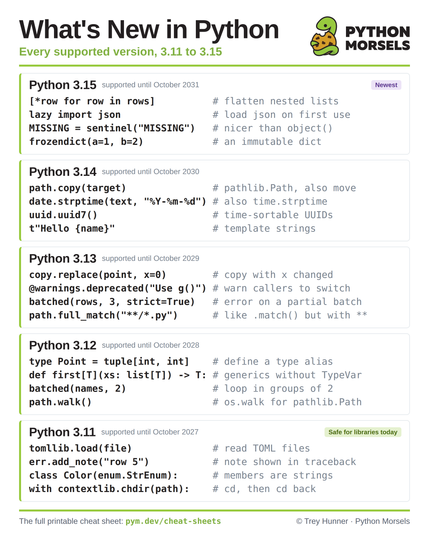Click the t"Hello {name}" code line
429x536 pixels.
coord(72,228)
